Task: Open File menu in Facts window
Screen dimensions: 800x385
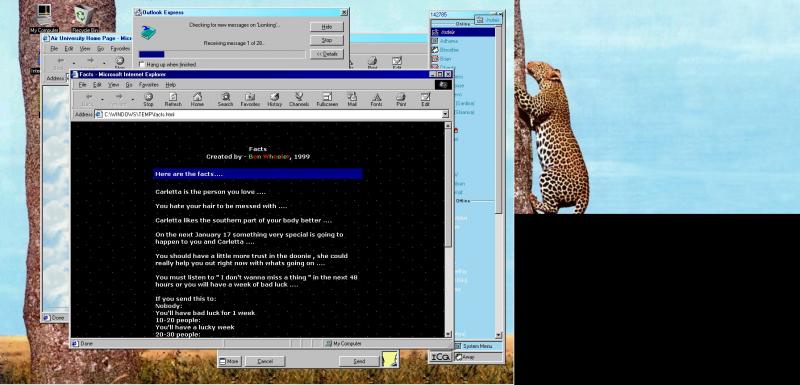Action: click(82, 85)
